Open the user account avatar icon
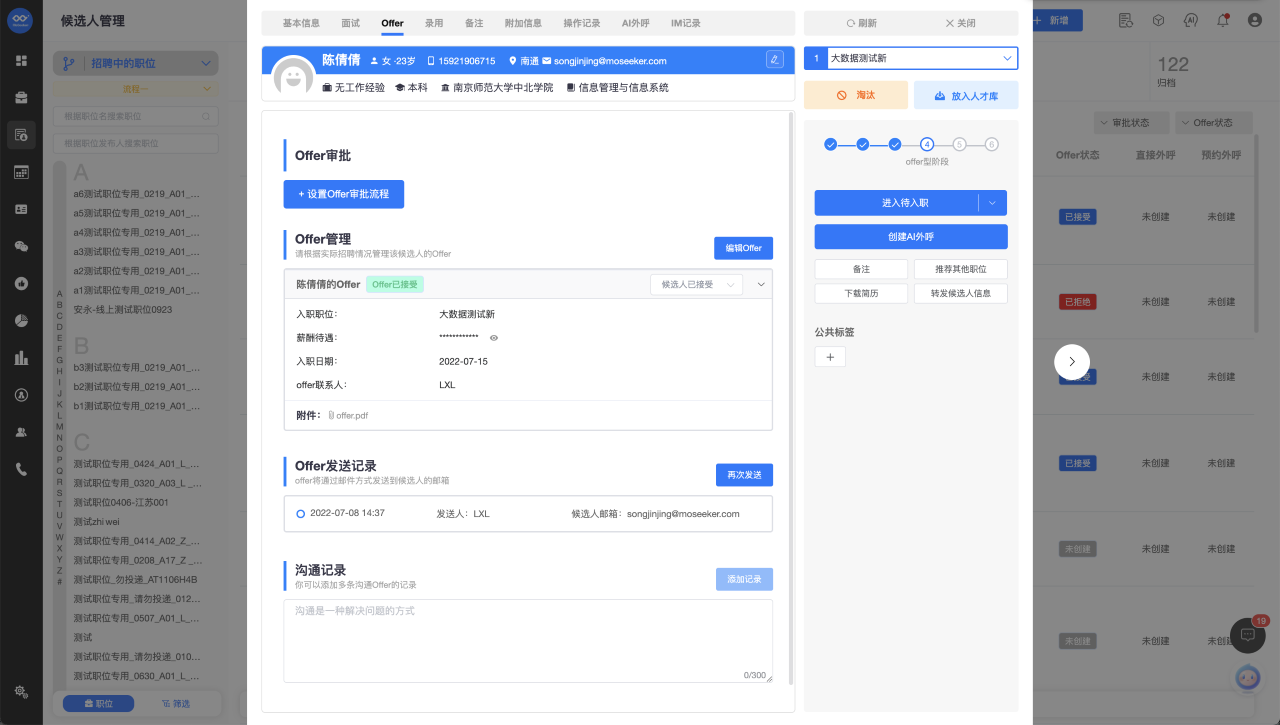This screenshot has height=725, width=1280. click(x=1254, y=20)
